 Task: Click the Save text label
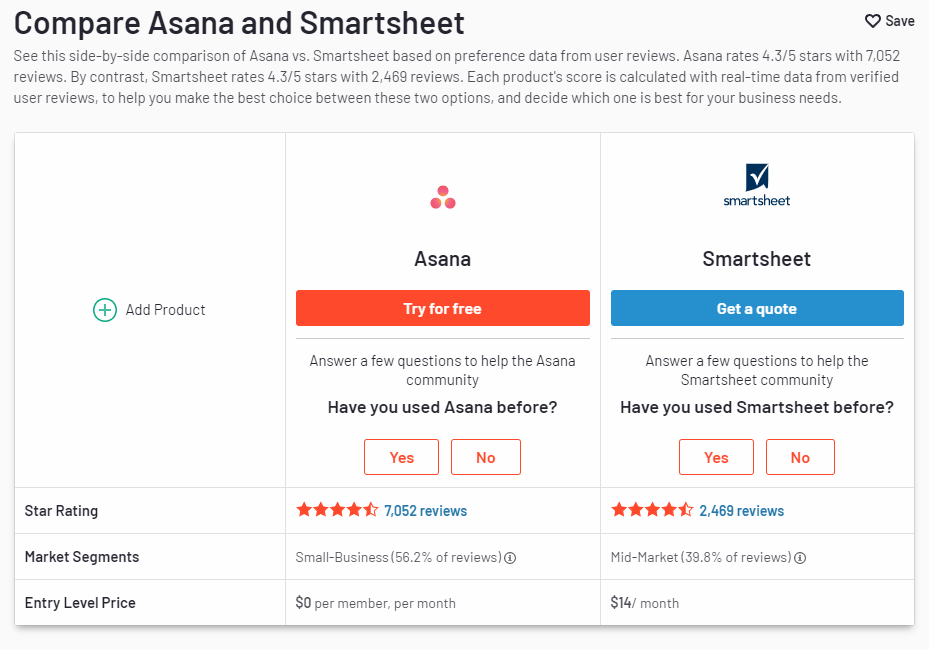point(900,21)
